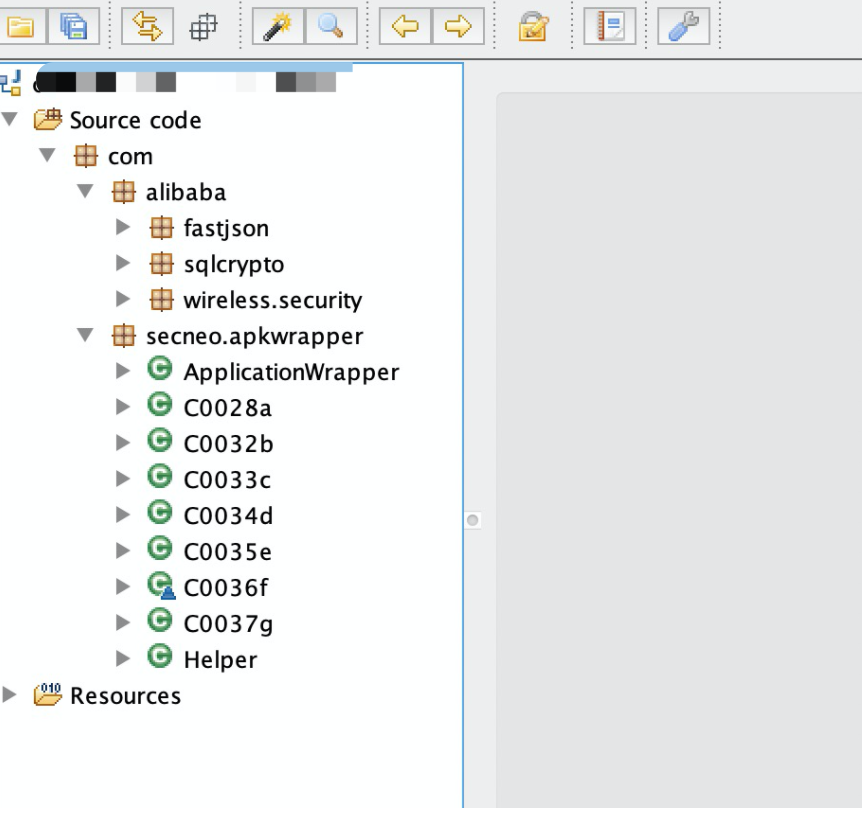Expand the C0028a class node
868x816 pixels.
[123, 407]
